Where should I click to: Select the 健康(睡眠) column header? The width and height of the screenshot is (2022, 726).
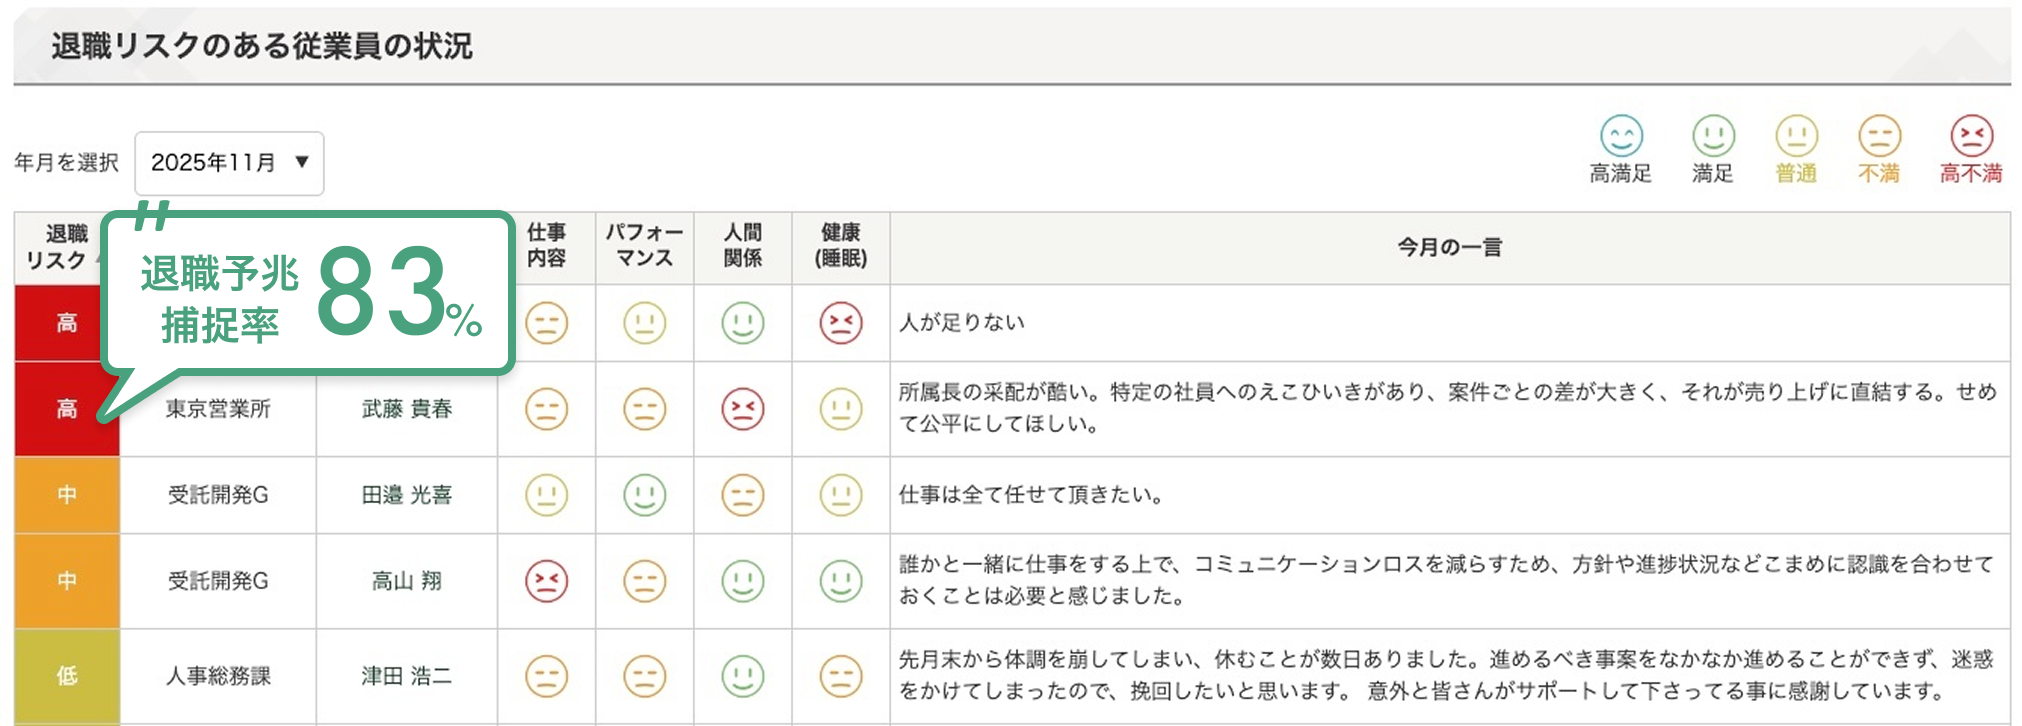[841, 246]
